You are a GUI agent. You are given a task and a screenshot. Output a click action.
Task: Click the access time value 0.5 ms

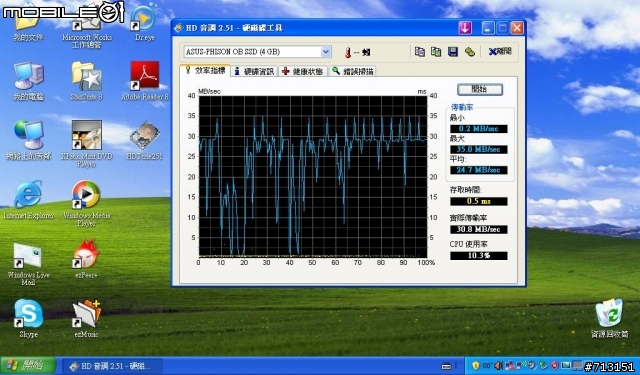pos(479,201)
